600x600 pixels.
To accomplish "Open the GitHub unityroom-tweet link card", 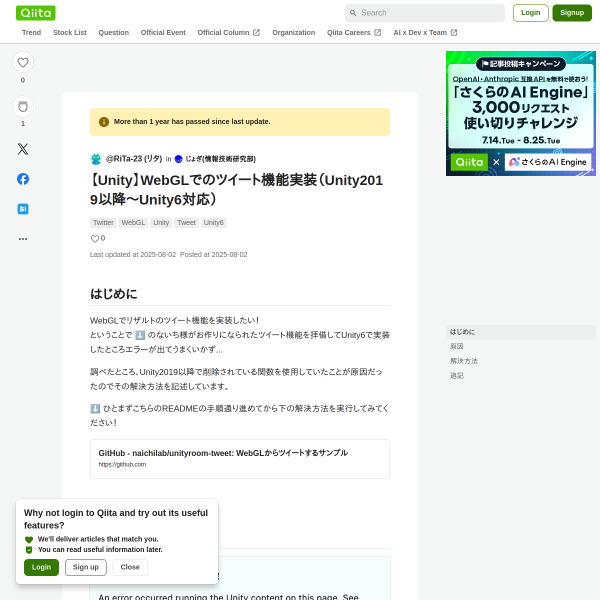I will coord(240,459).
